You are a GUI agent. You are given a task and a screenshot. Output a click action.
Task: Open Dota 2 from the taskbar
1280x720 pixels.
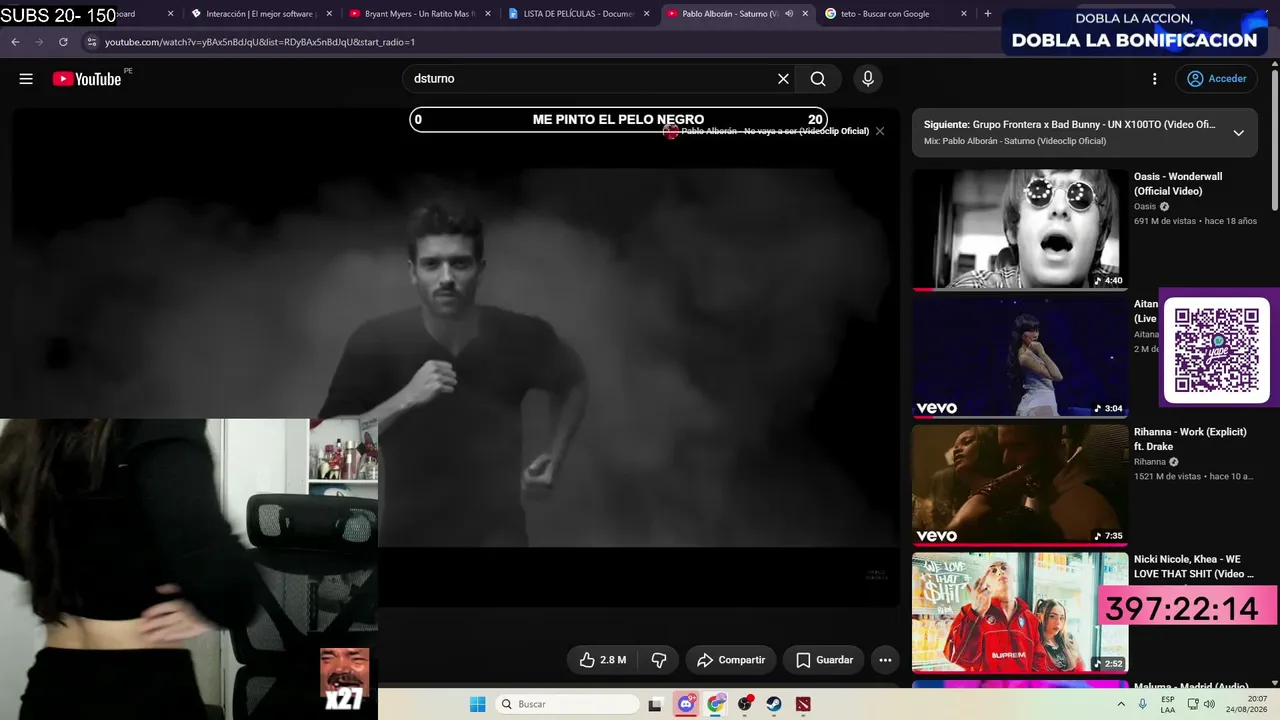click(x=803, y=704)
